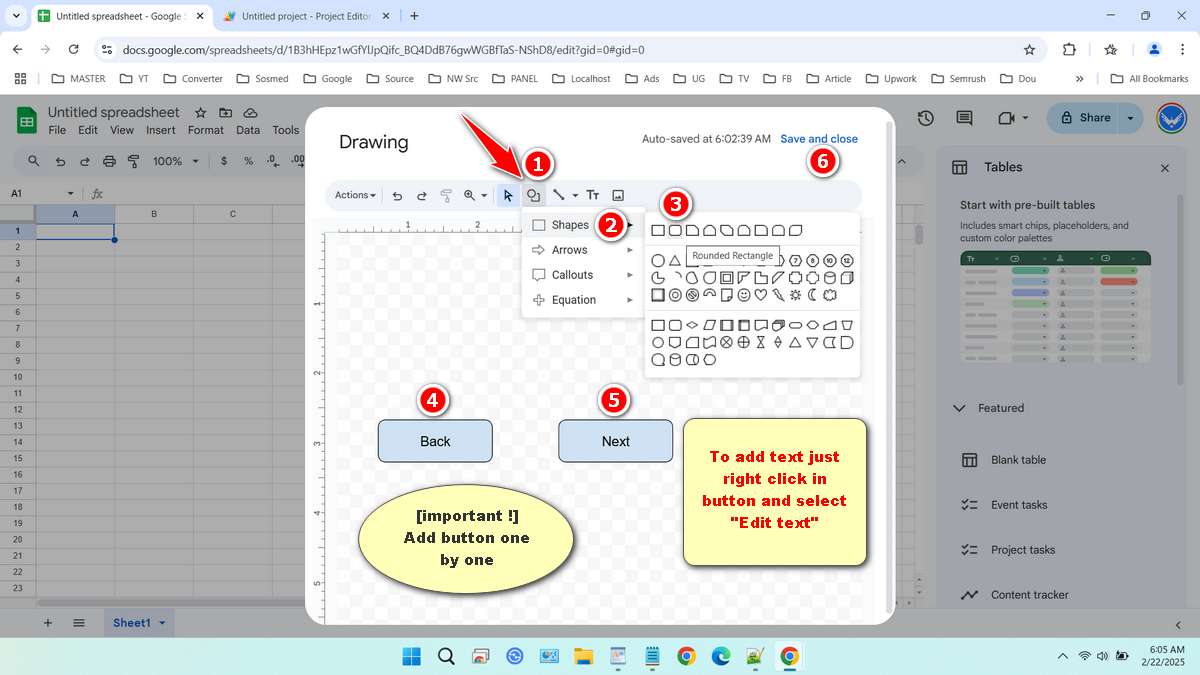
Task: Open the Zoom dropdown arrow
Action: [484, 195]
